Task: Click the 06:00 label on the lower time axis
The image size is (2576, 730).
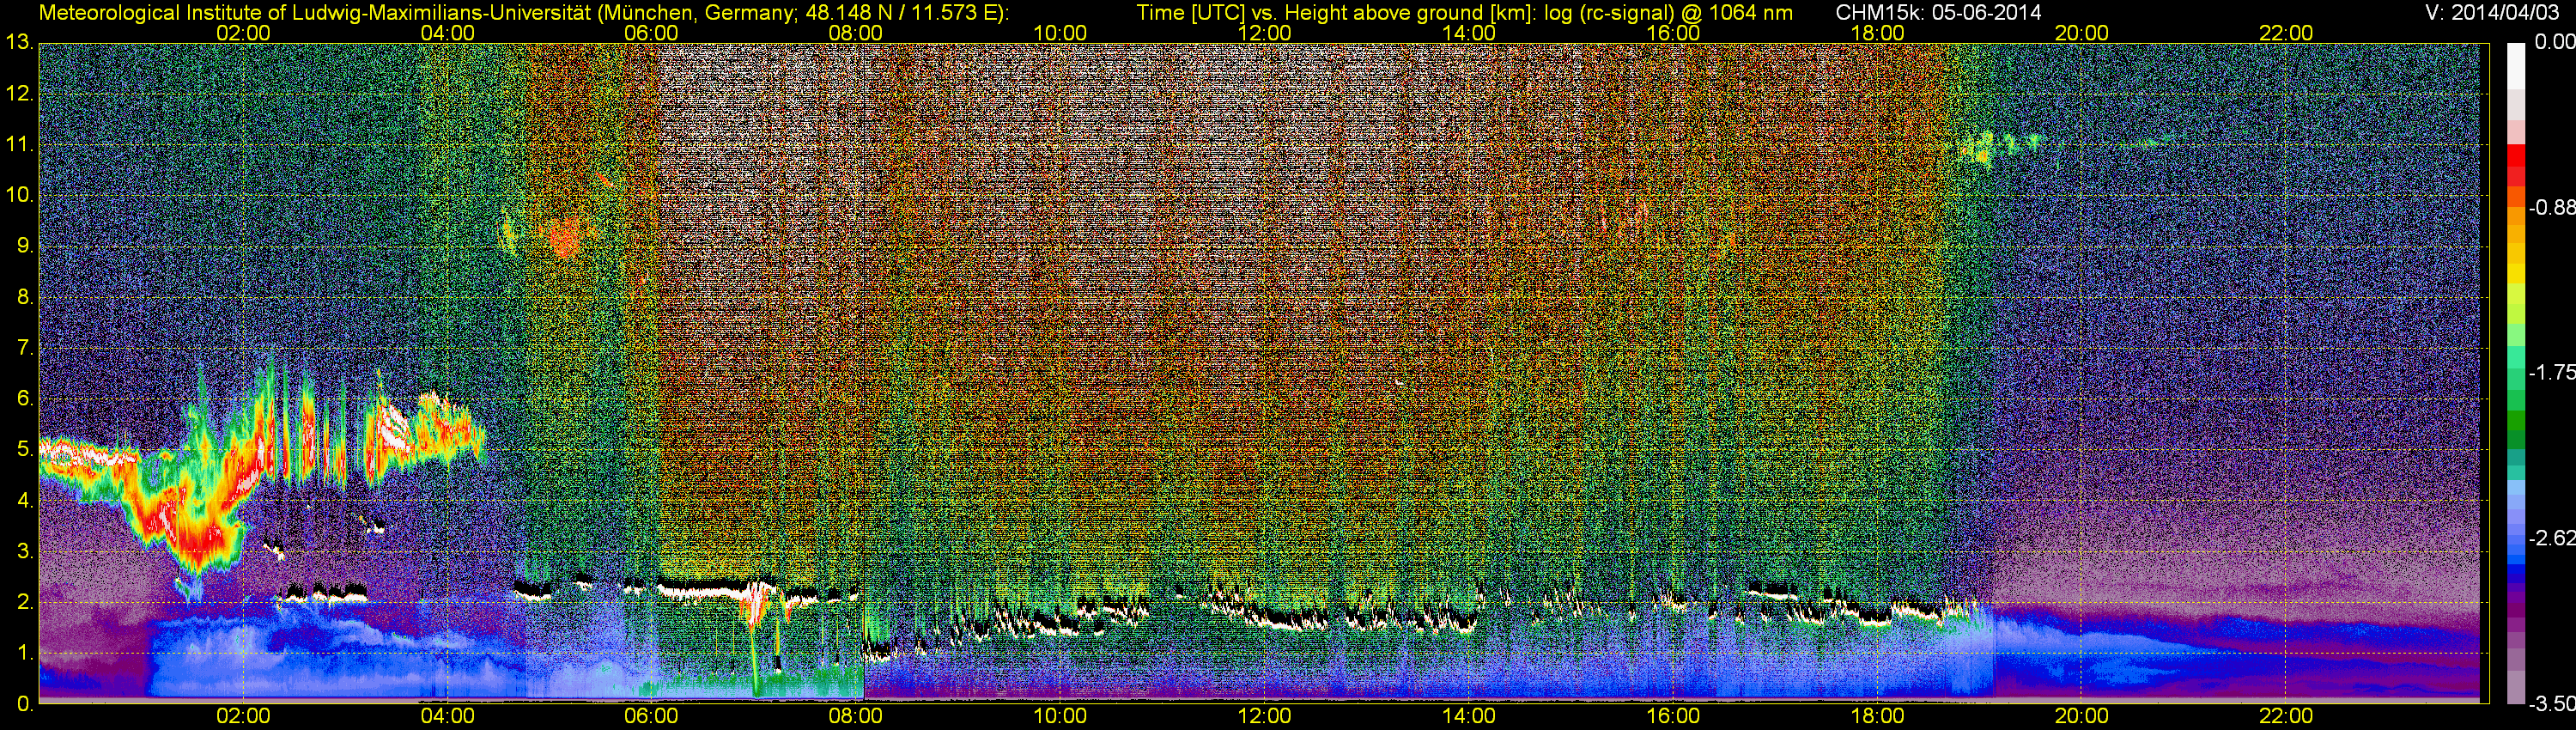Action: [x=651, y=716]
